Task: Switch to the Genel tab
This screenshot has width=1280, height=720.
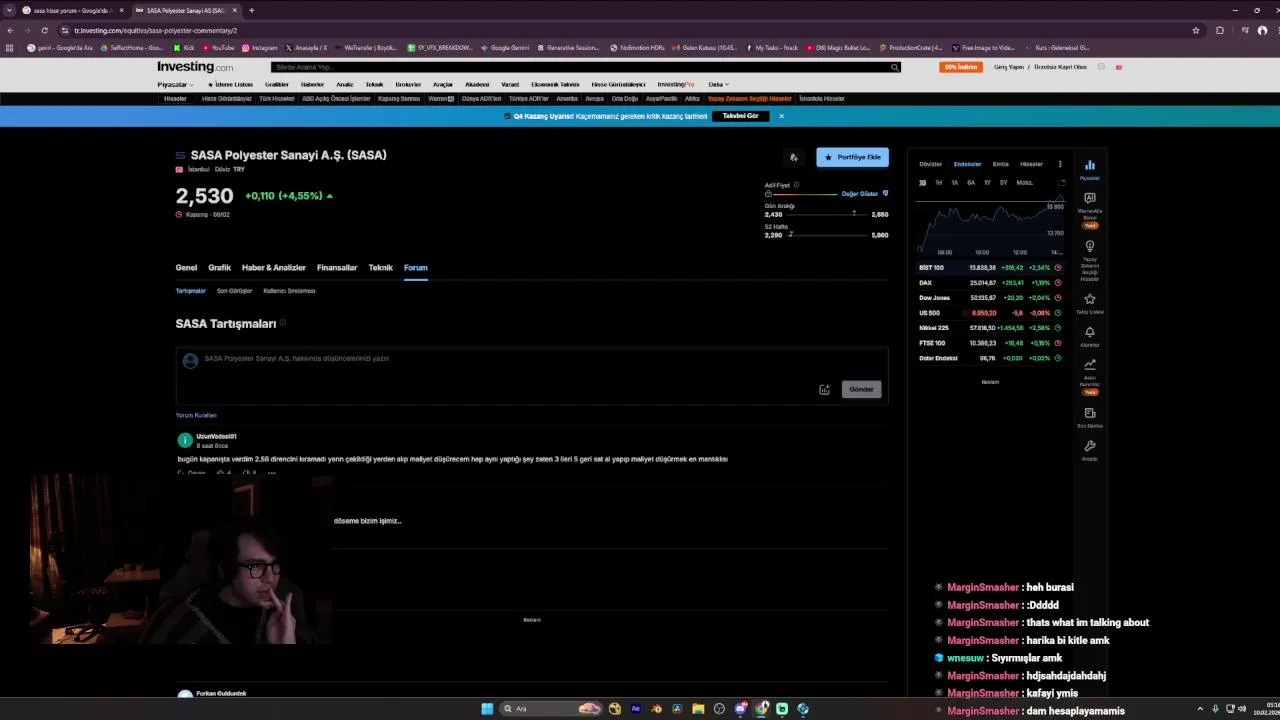Action: click(x=186, y=268)
